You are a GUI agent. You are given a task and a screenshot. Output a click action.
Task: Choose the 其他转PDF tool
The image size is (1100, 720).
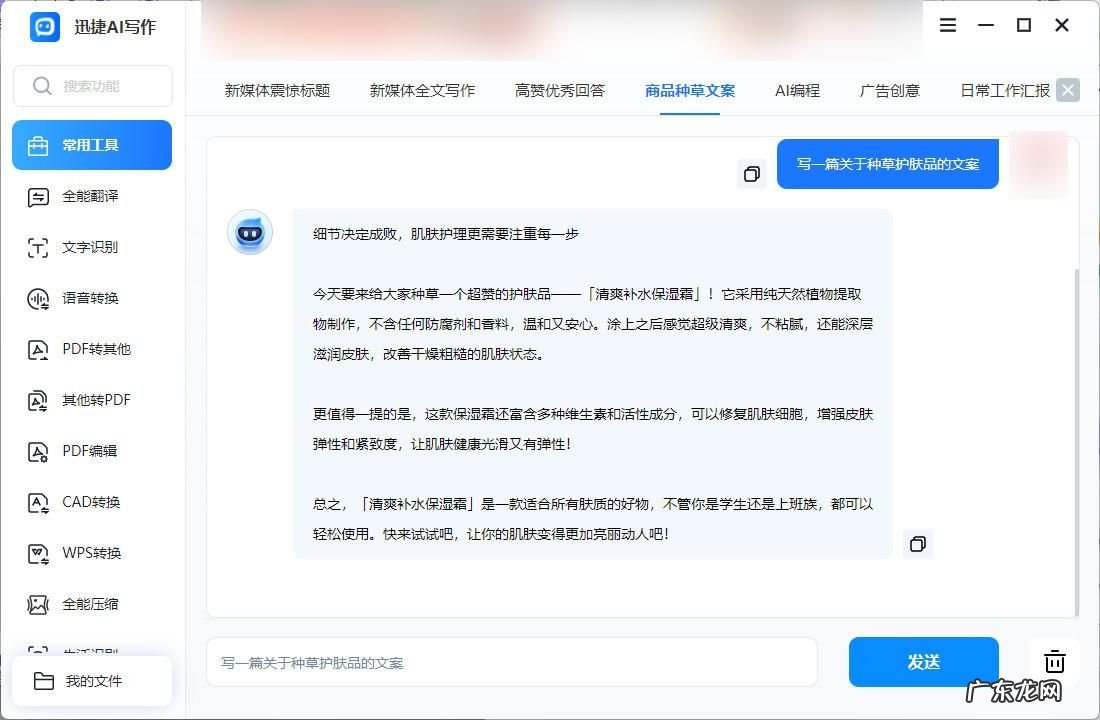(95, 400)
